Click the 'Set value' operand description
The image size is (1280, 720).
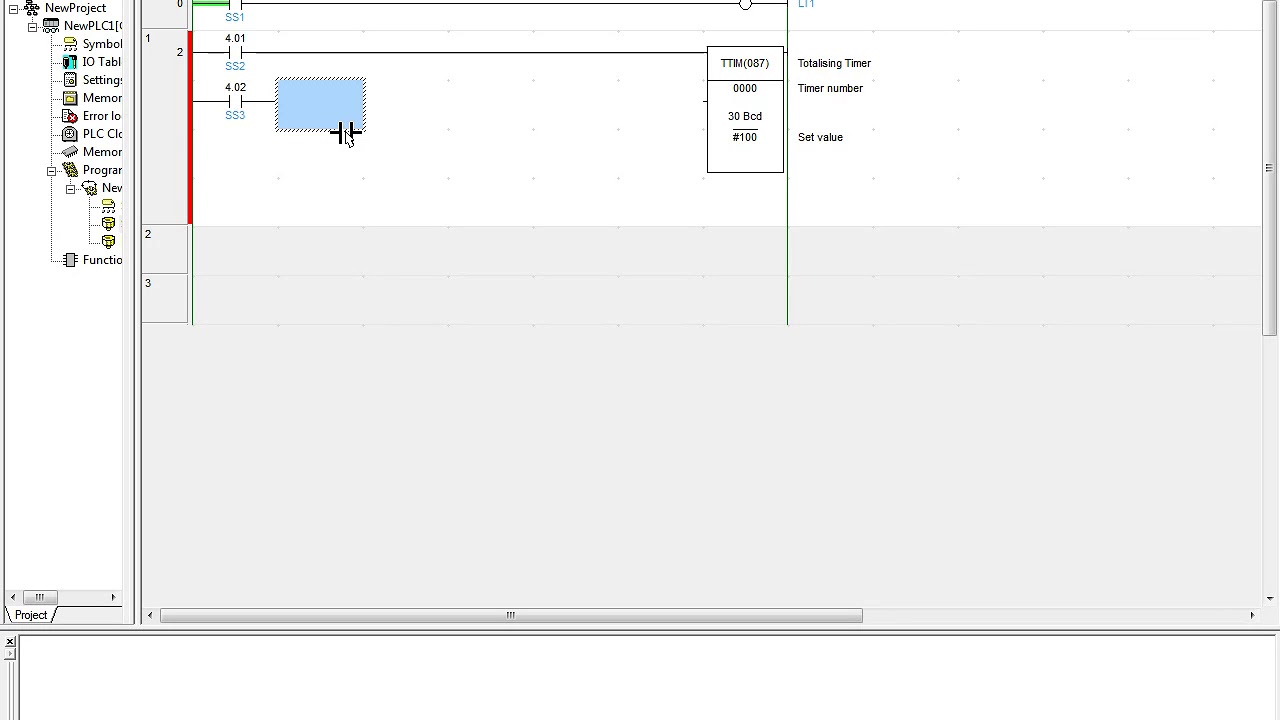coord(820,137)
